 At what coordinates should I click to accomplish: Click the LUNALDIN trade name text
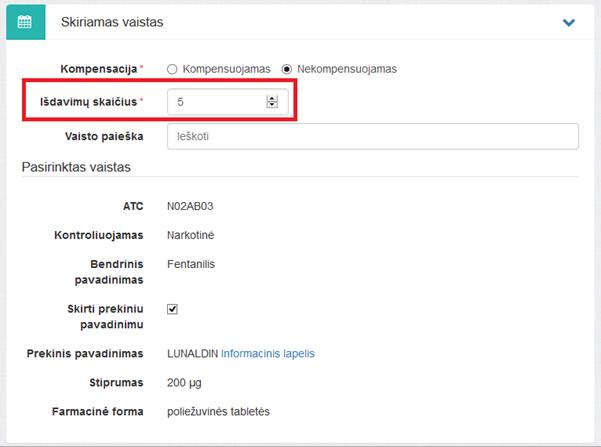point(193,353)
